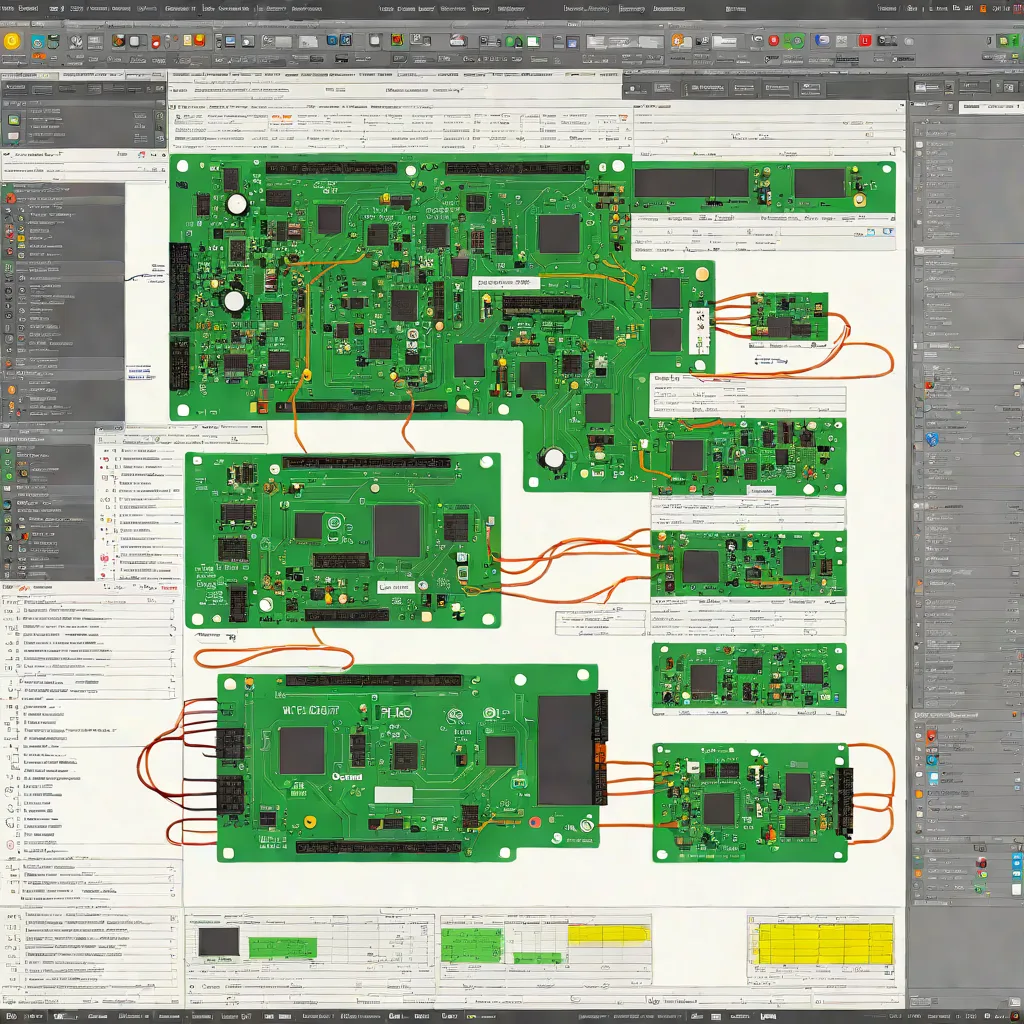Click the blue square icon pair in toolbar
This screenshot has height=1024, width=1024.
click(338, 40)
